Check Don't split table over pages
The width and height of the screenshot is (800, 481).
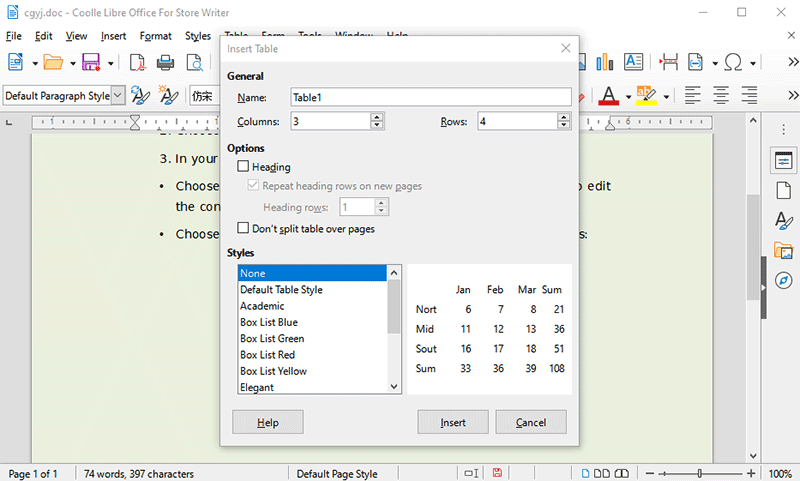[243, 229]
